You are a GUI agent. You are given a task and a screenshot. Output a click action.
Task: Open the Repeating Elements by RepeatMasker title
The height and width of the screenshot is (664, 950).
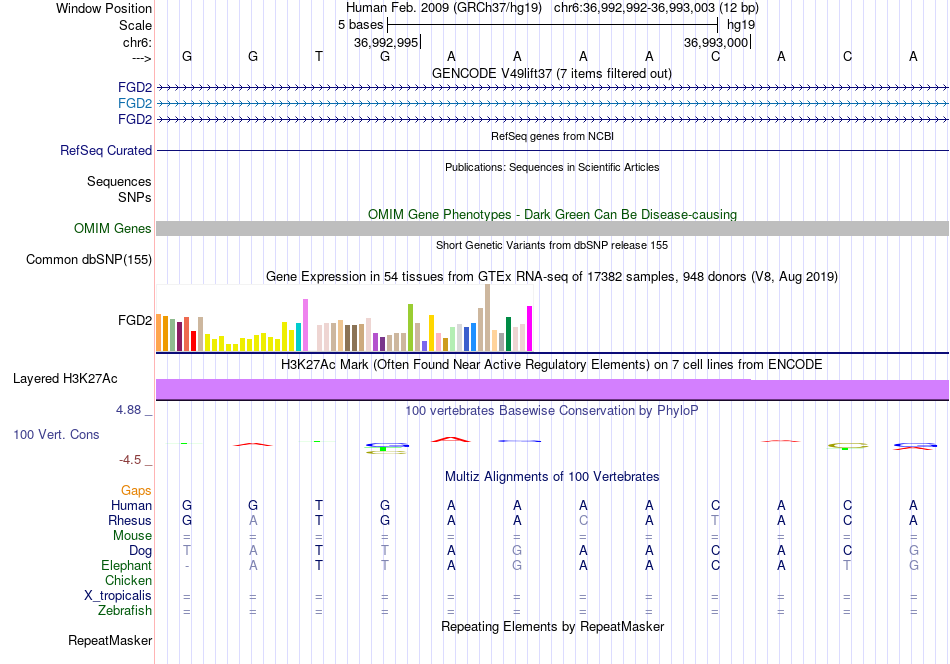click(x=553, y=626)
